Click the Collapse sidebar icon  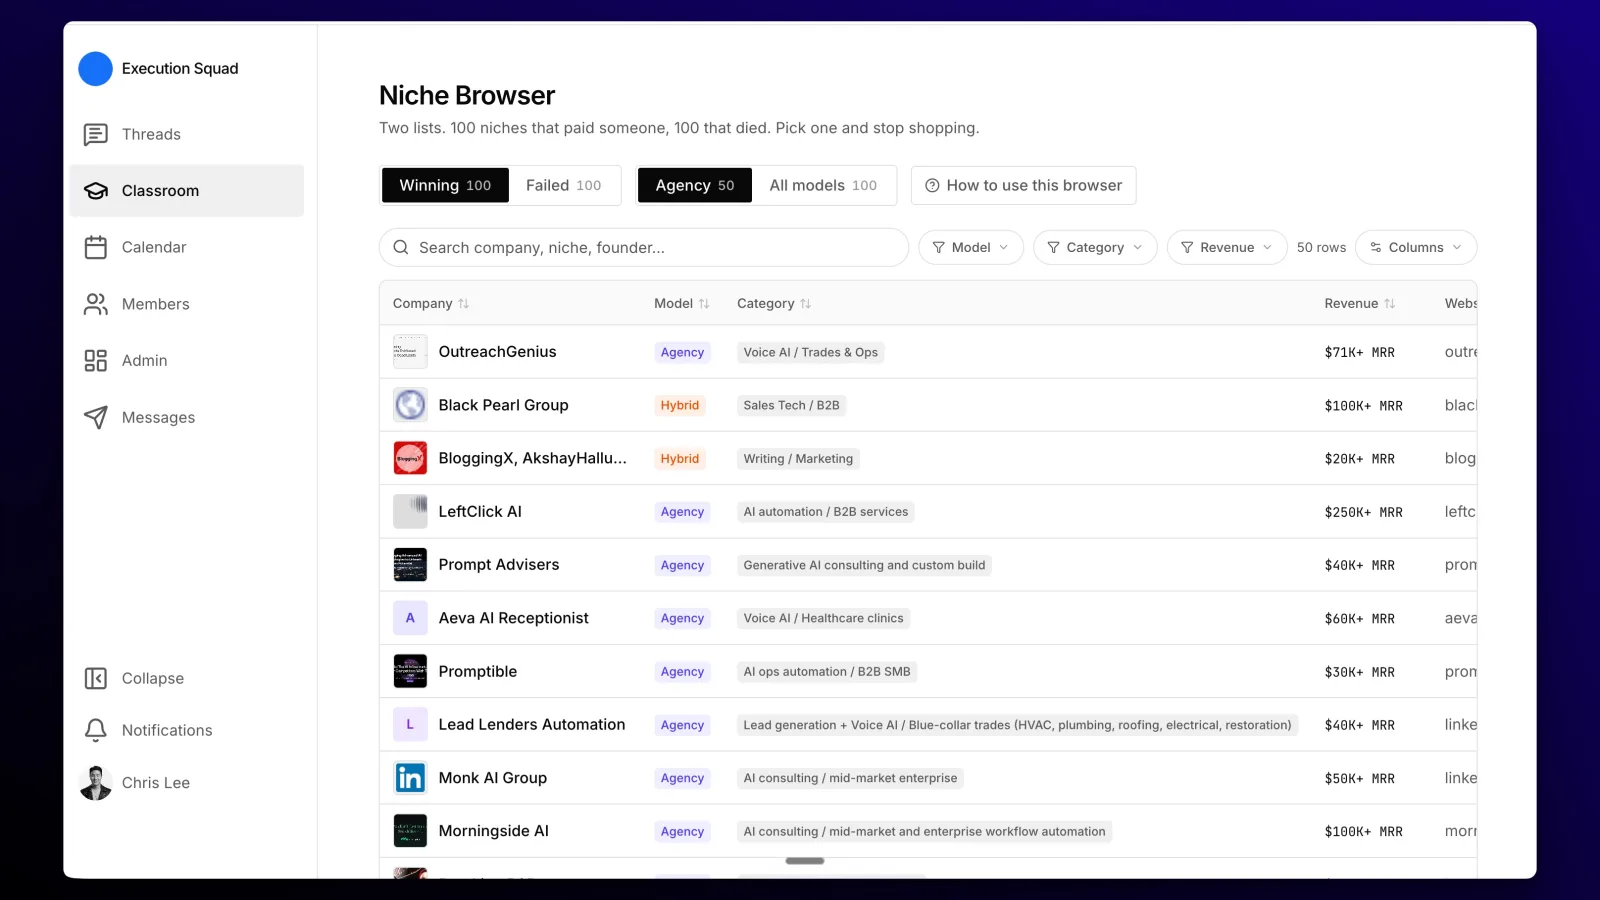click(x=96, y=678)
